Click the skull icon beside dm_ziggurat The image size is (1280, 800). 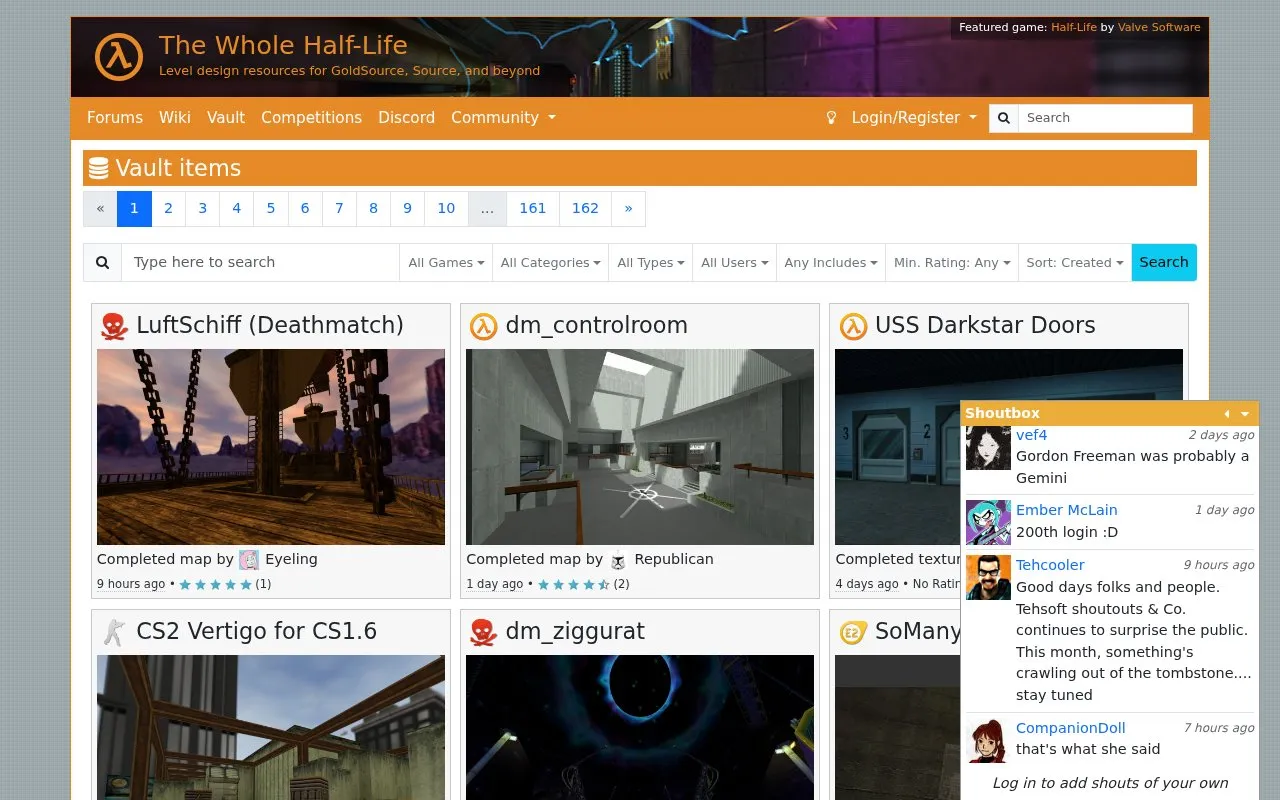pos(484,632)
